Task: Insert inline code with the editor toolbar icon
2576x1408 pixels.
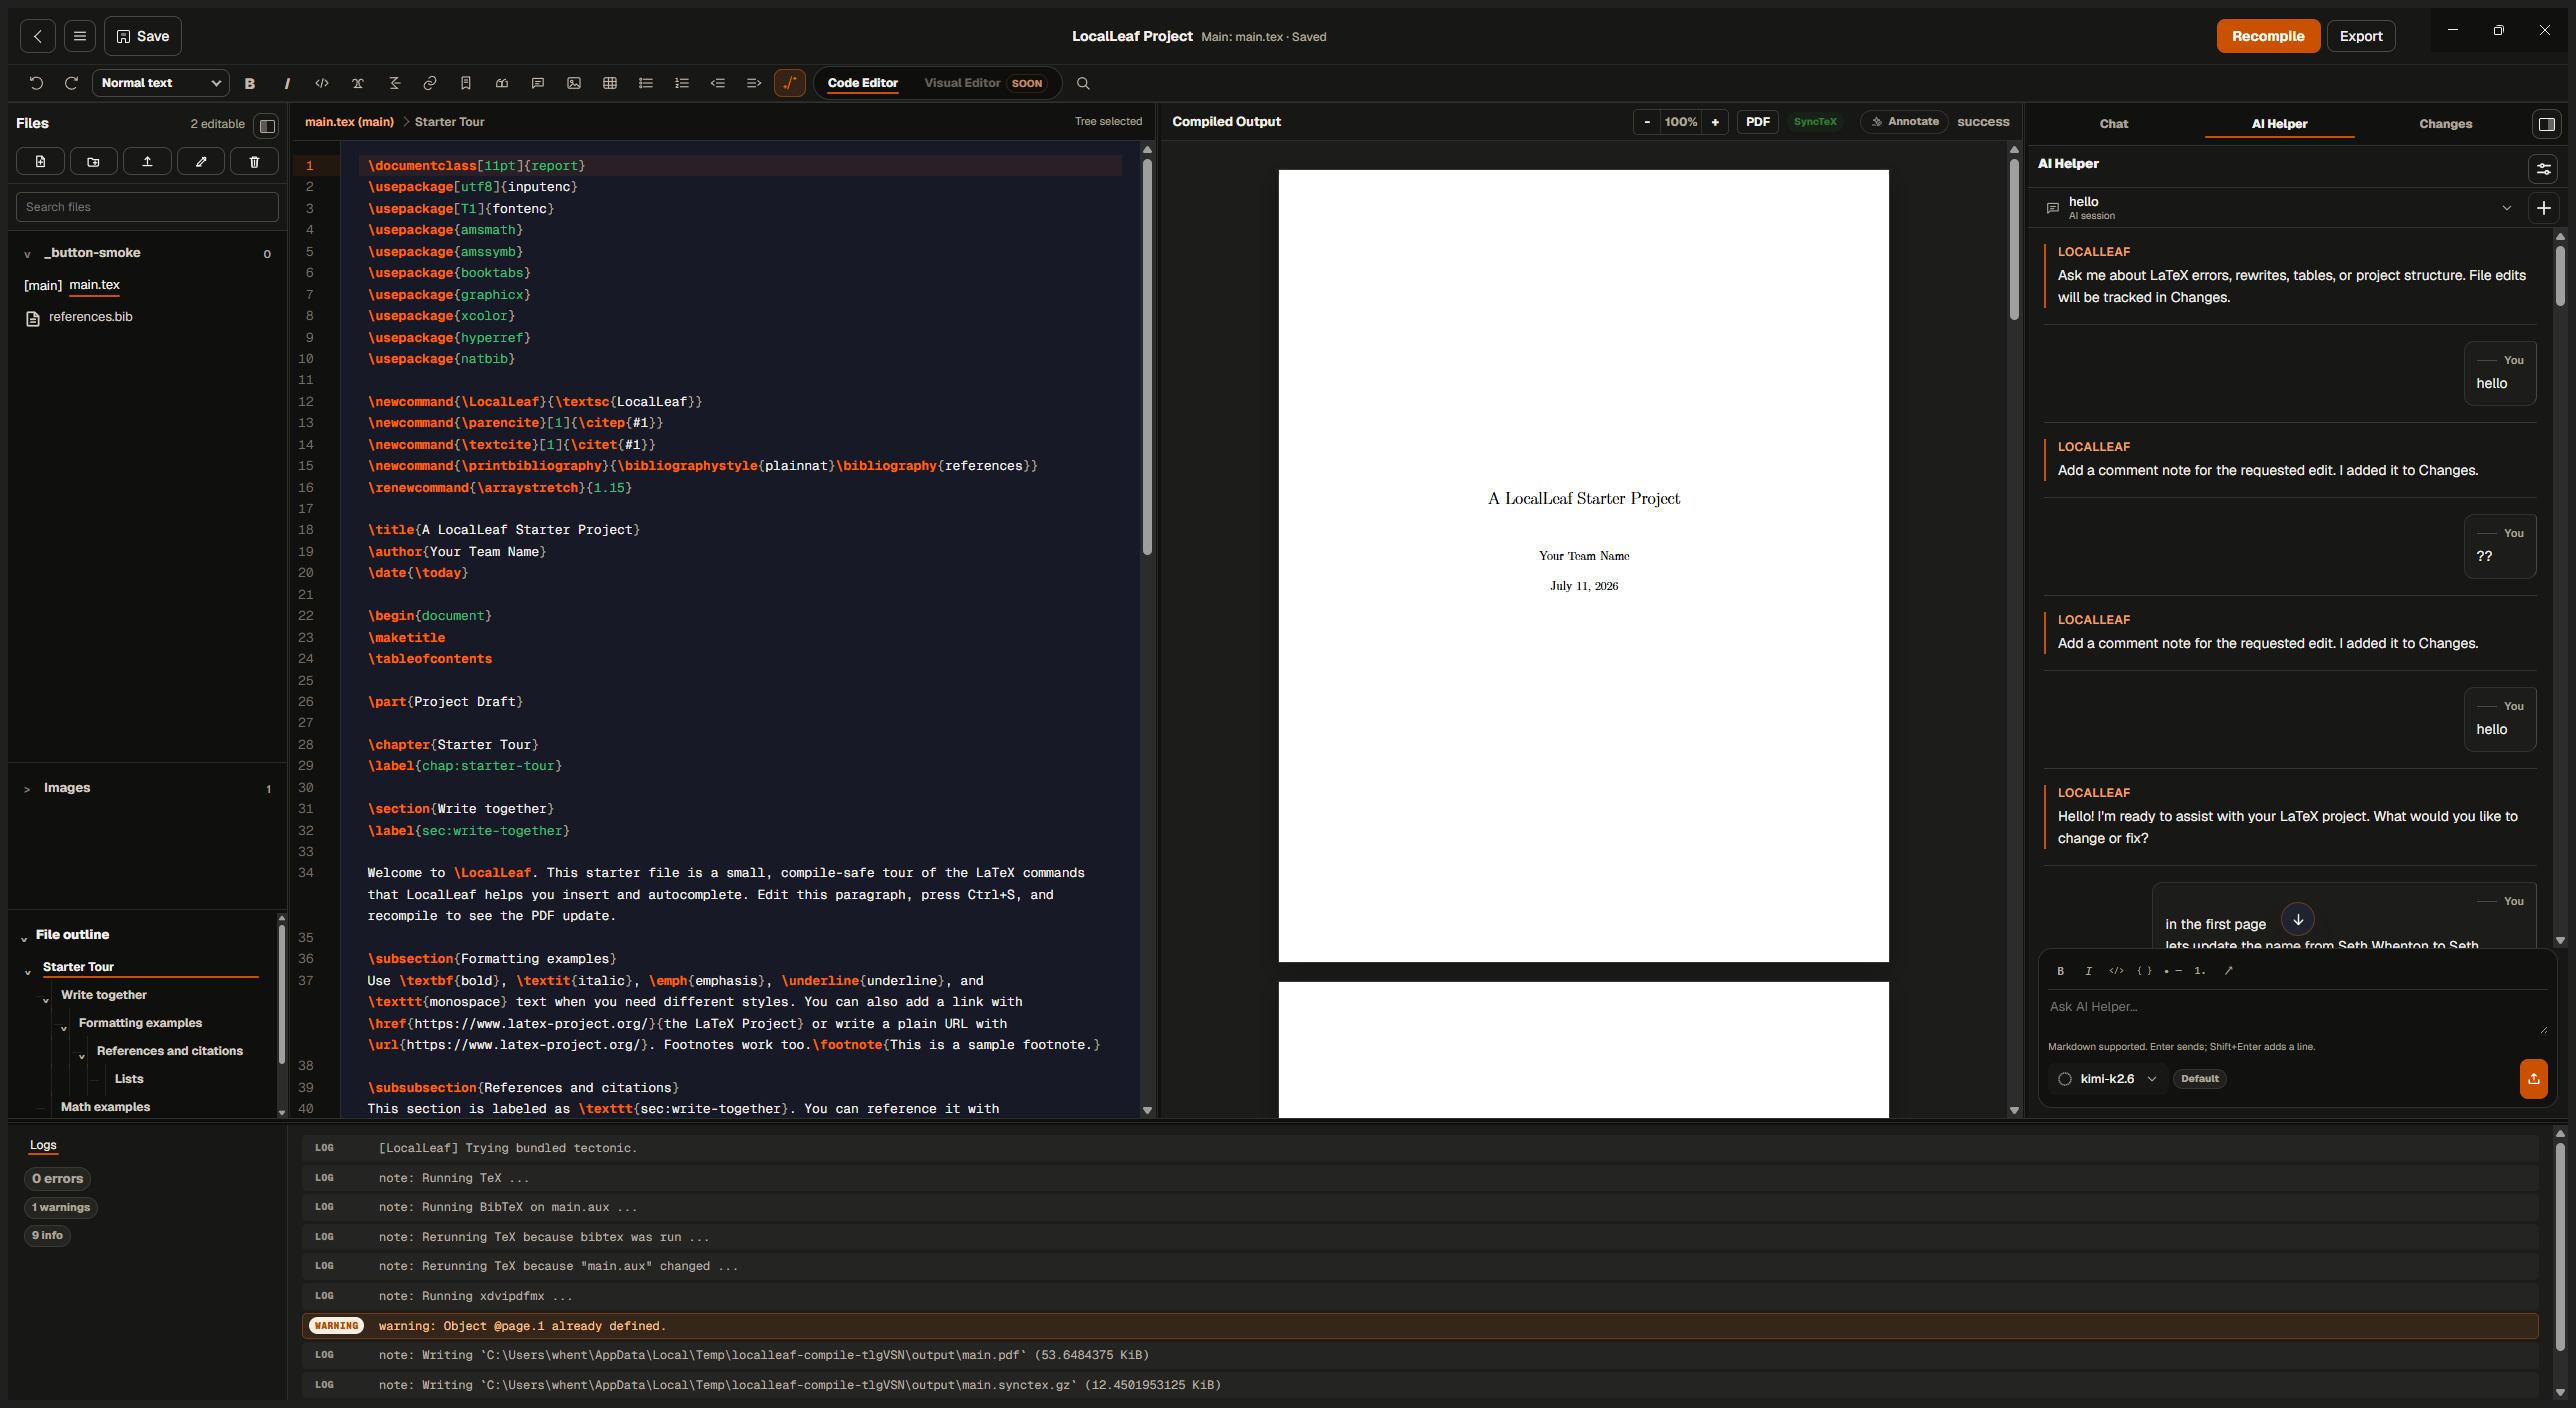Action: tap(322, 83)
